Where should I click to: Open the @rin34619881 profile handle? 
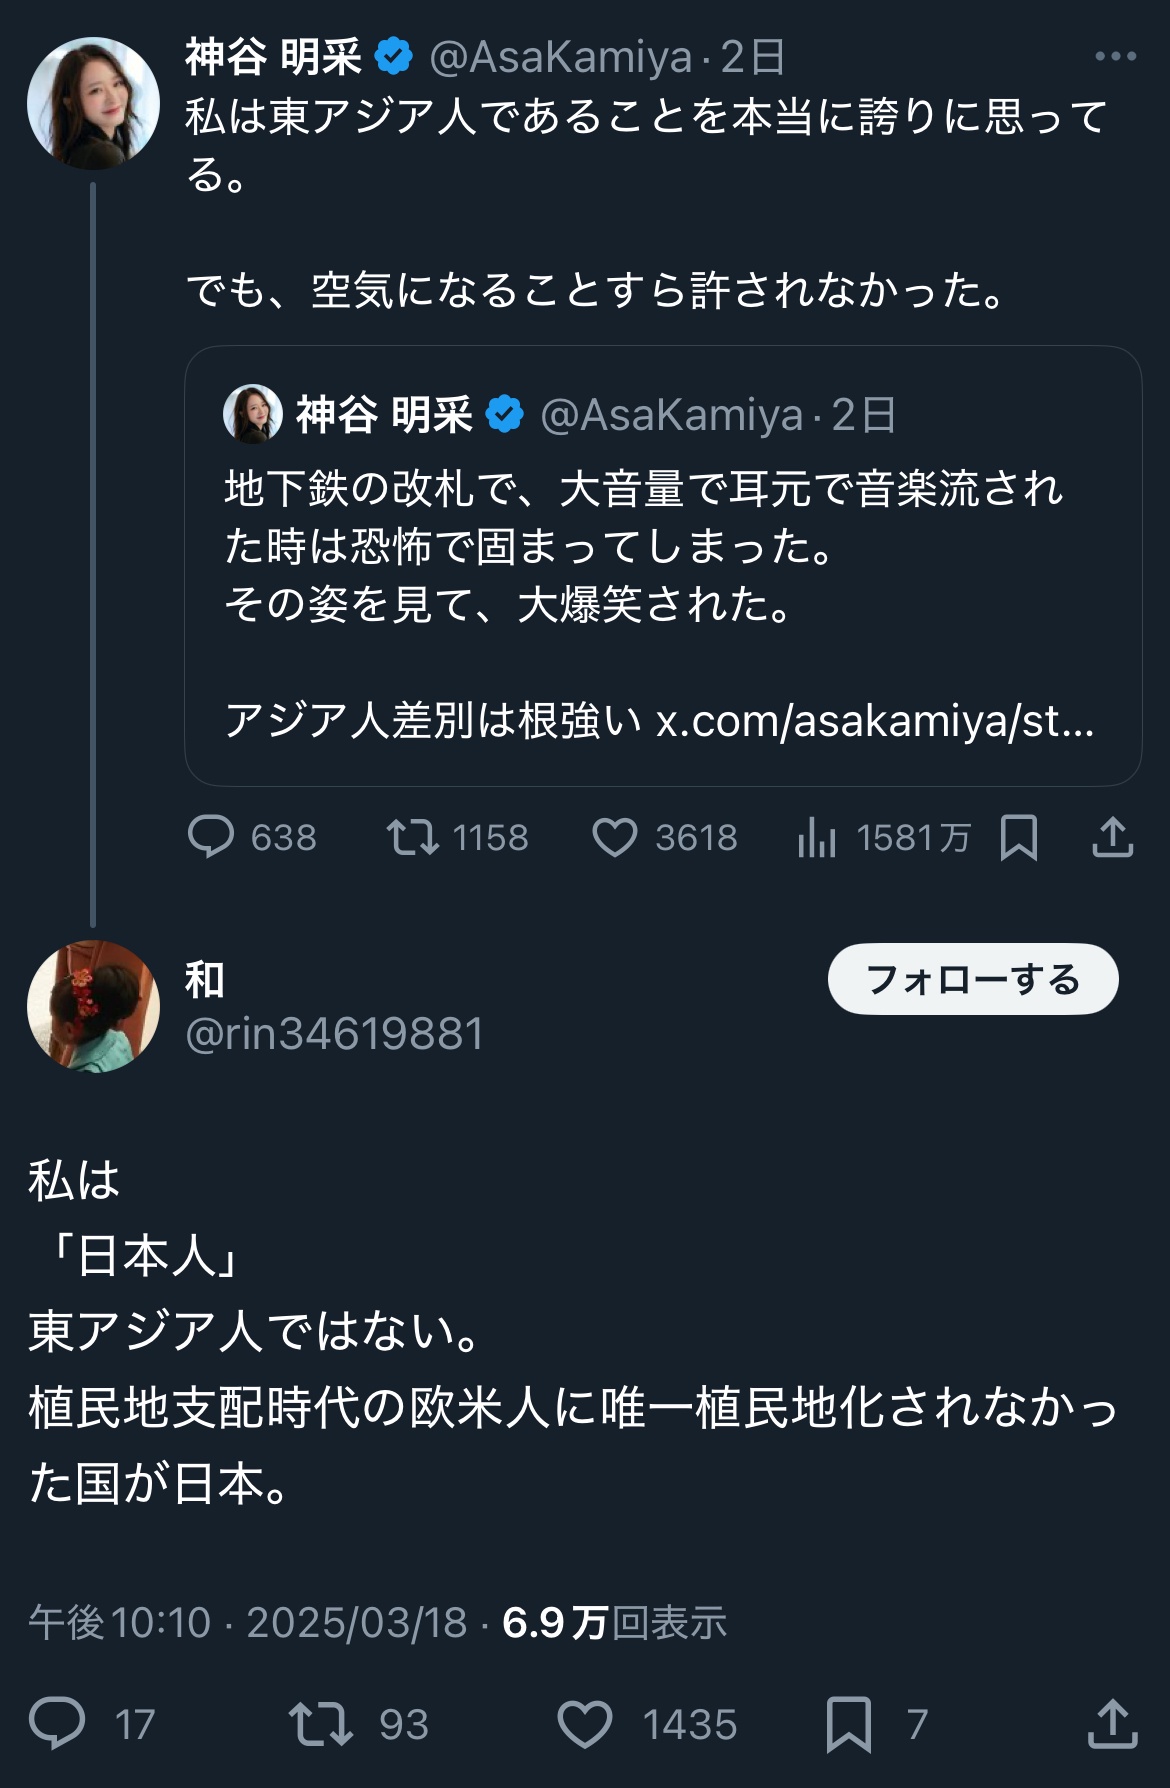pos(334,1034)
